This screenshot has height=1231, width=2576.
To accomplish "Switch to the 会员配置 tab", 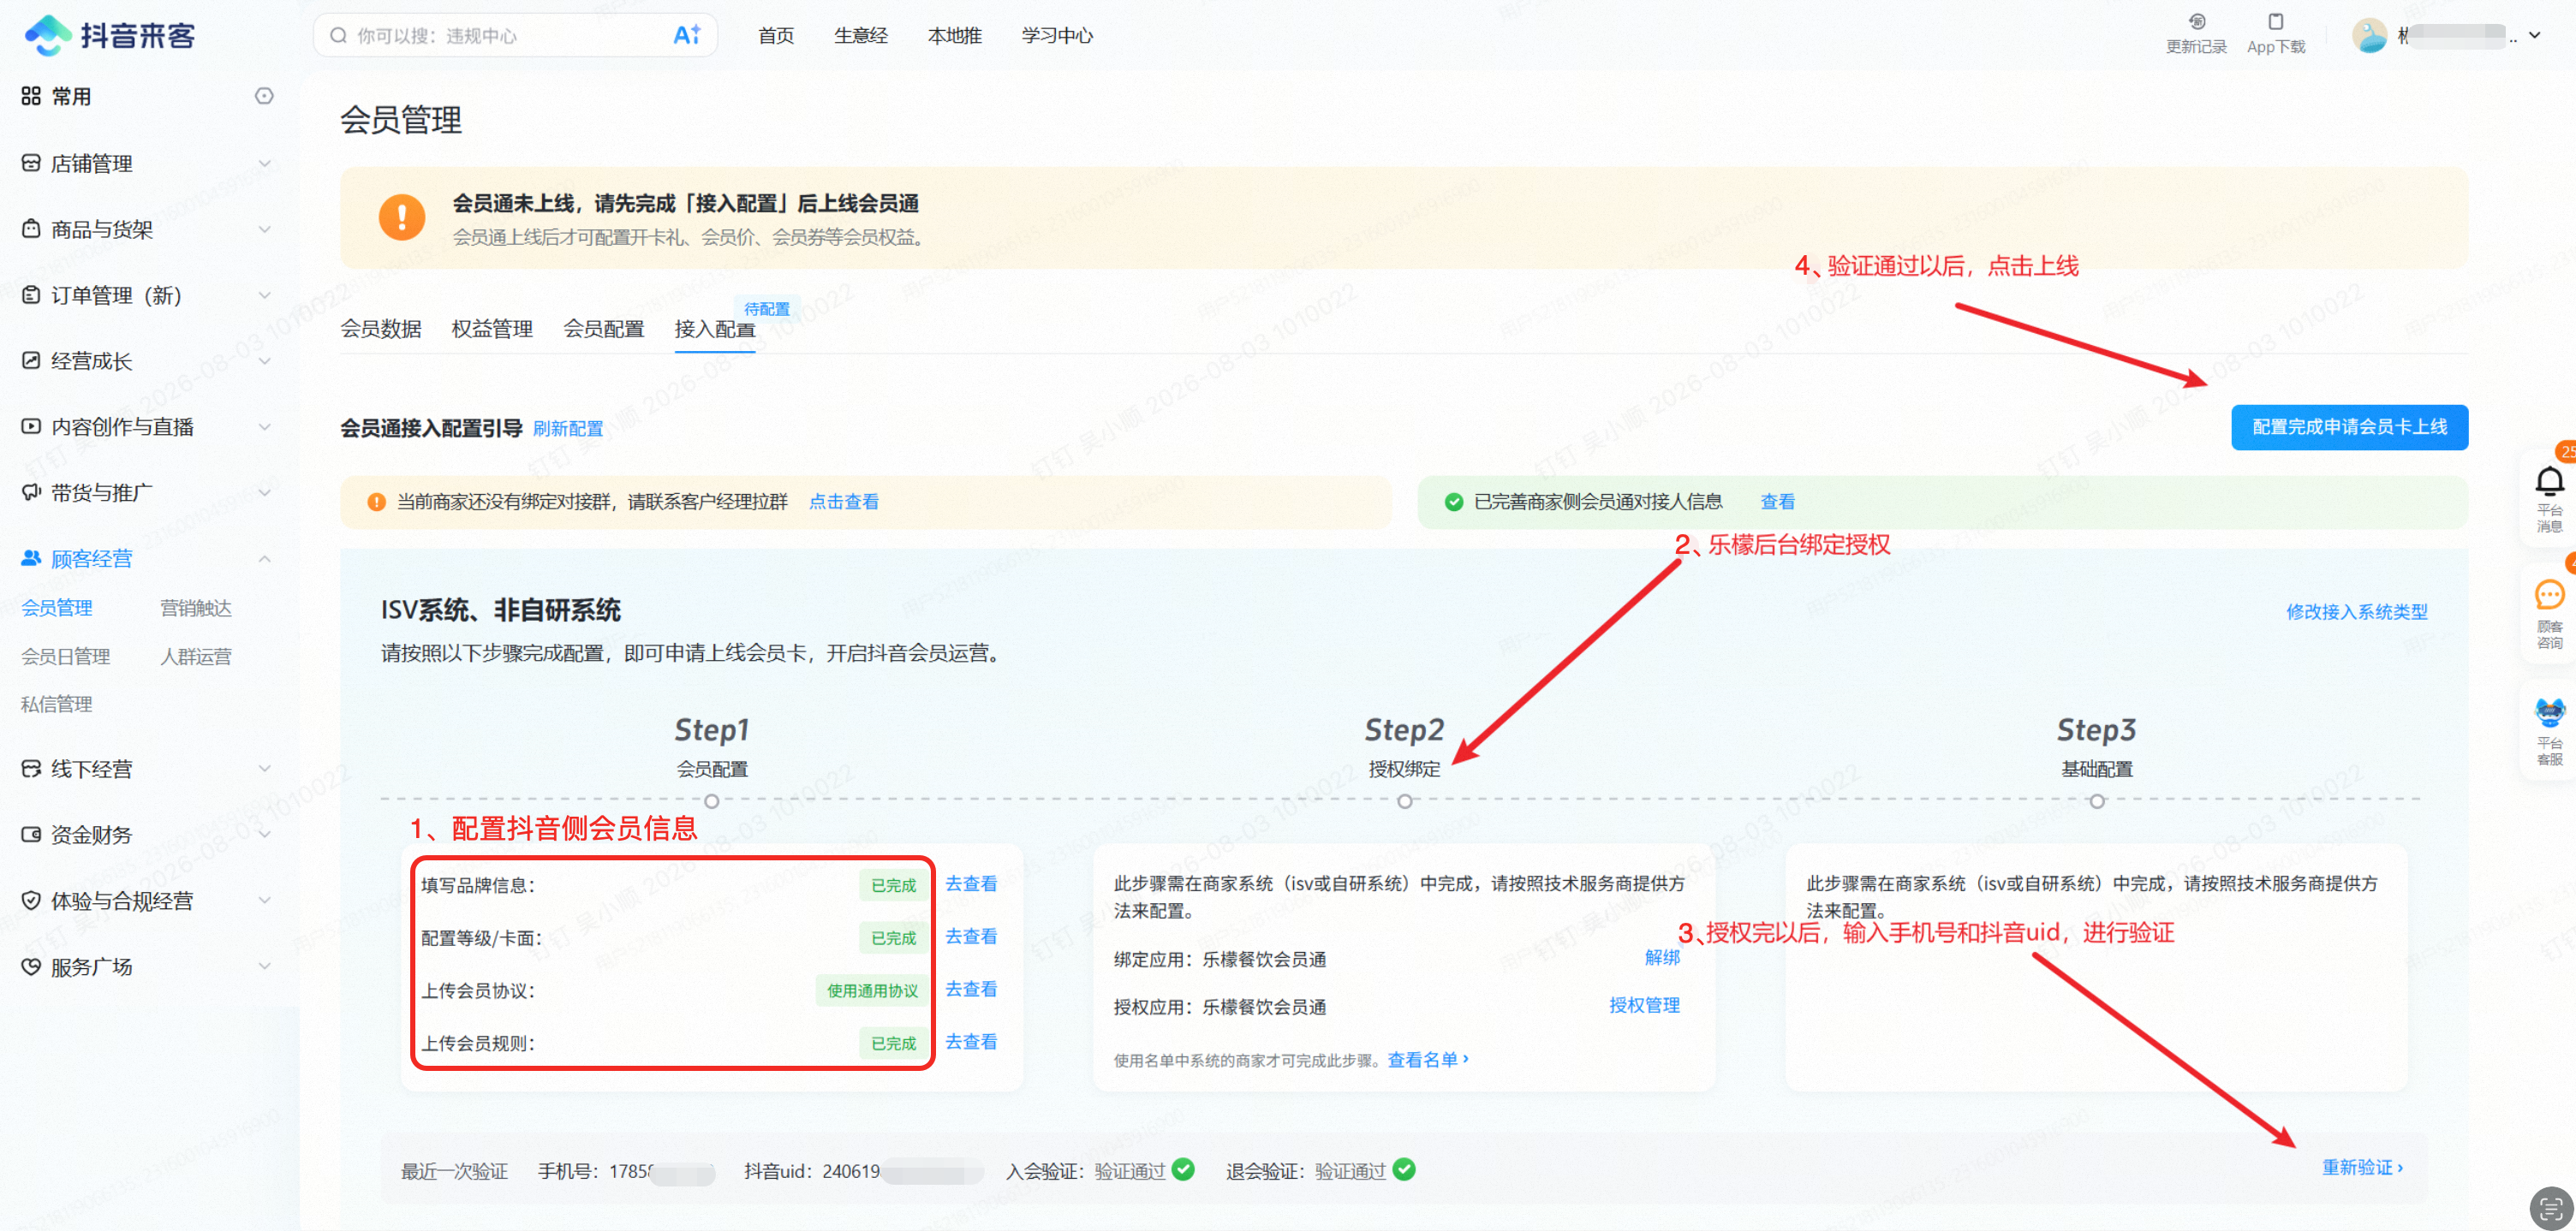I will (x=604, y=329).
